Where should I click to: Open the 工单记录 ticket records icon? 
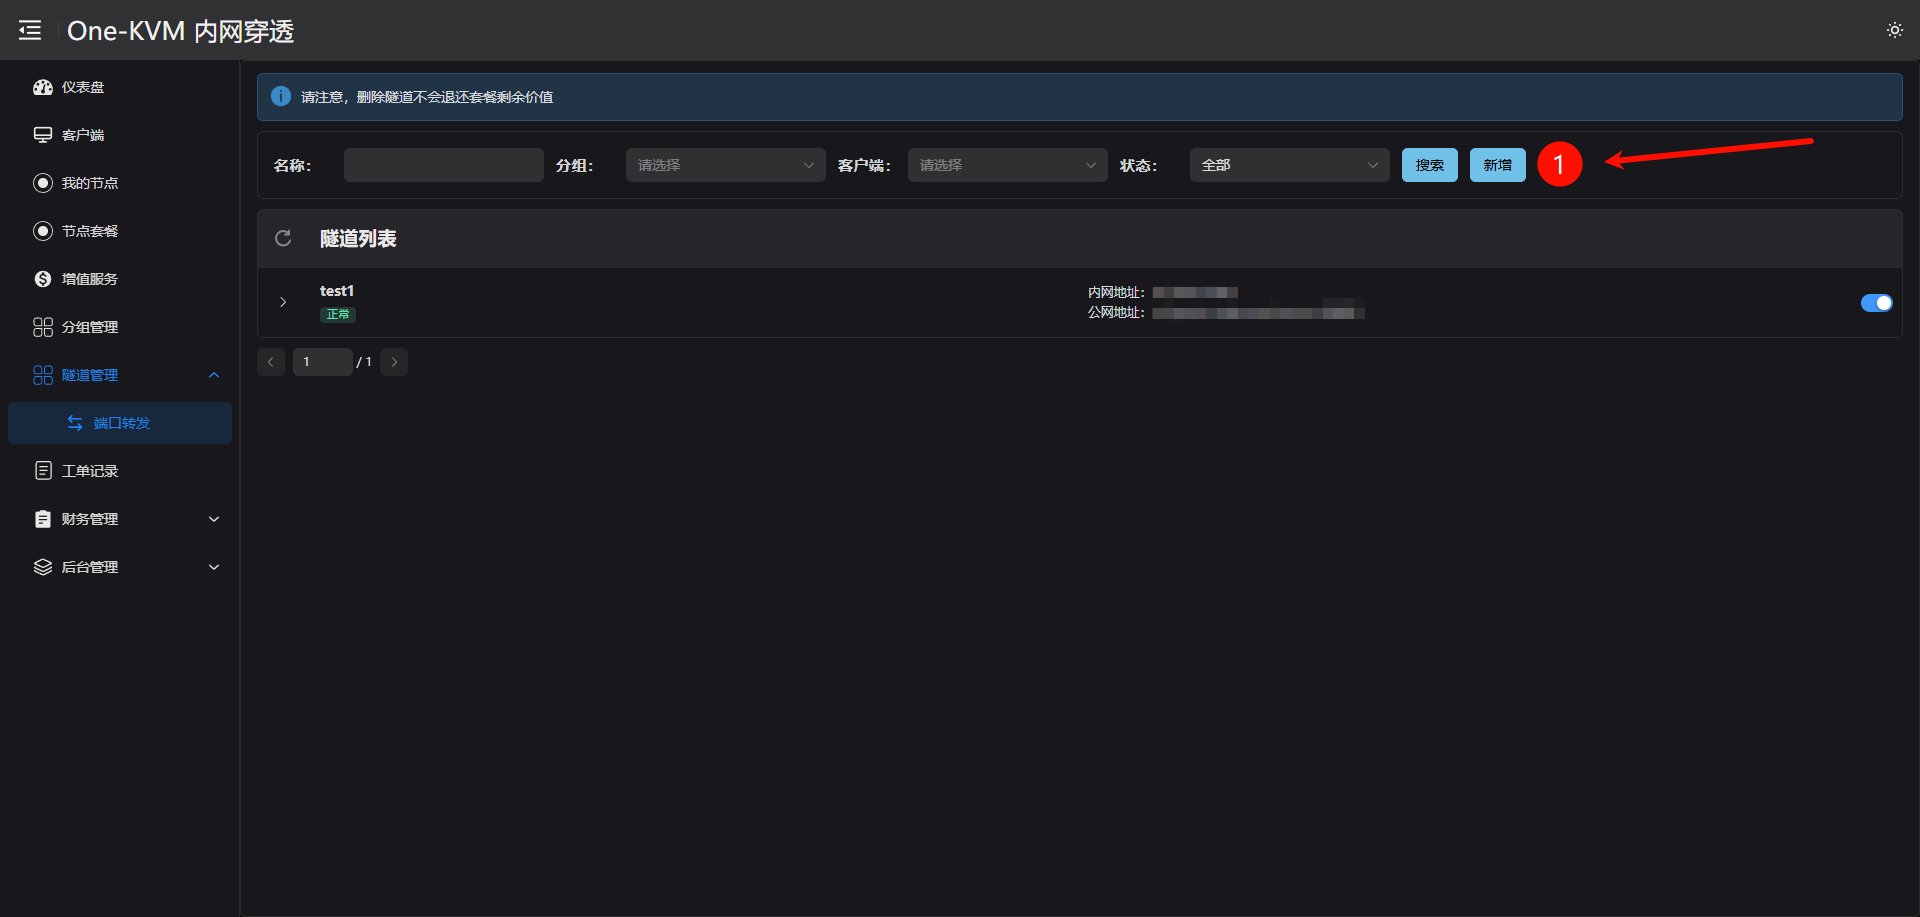click(43, 471)
